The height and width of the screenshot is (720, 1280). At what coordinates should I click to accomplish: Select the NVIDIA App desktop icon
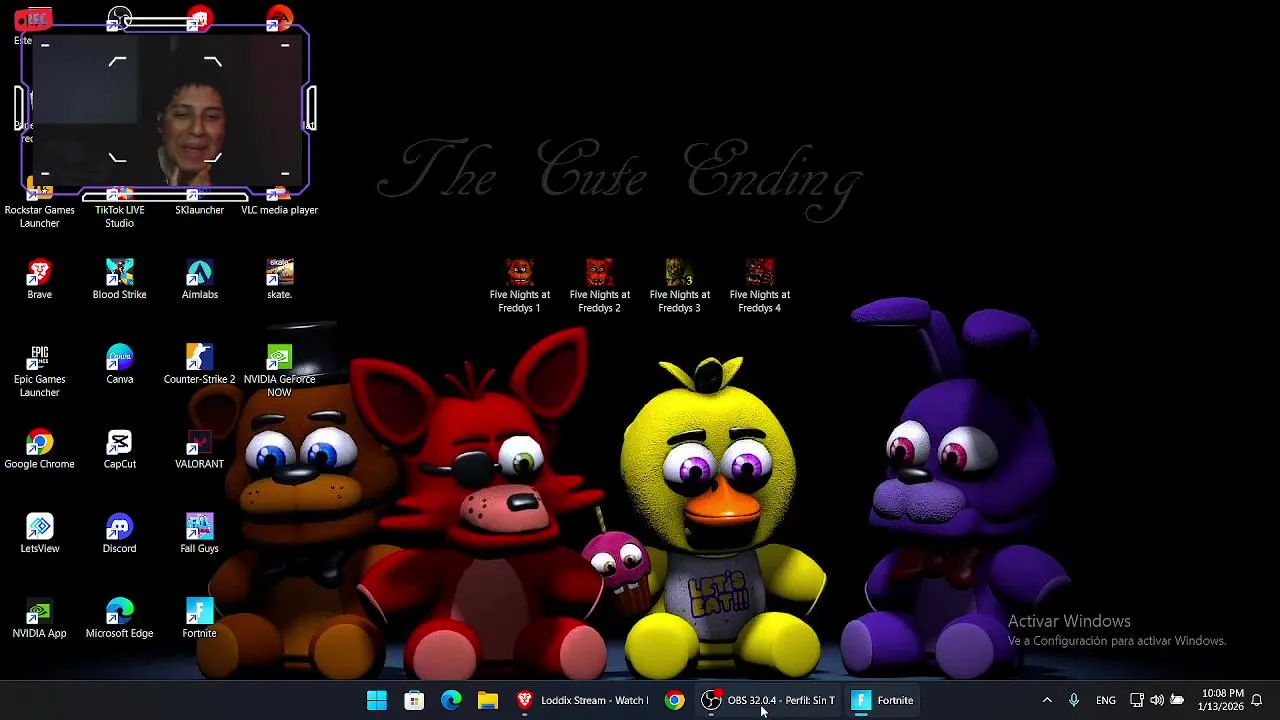[39, 618]
